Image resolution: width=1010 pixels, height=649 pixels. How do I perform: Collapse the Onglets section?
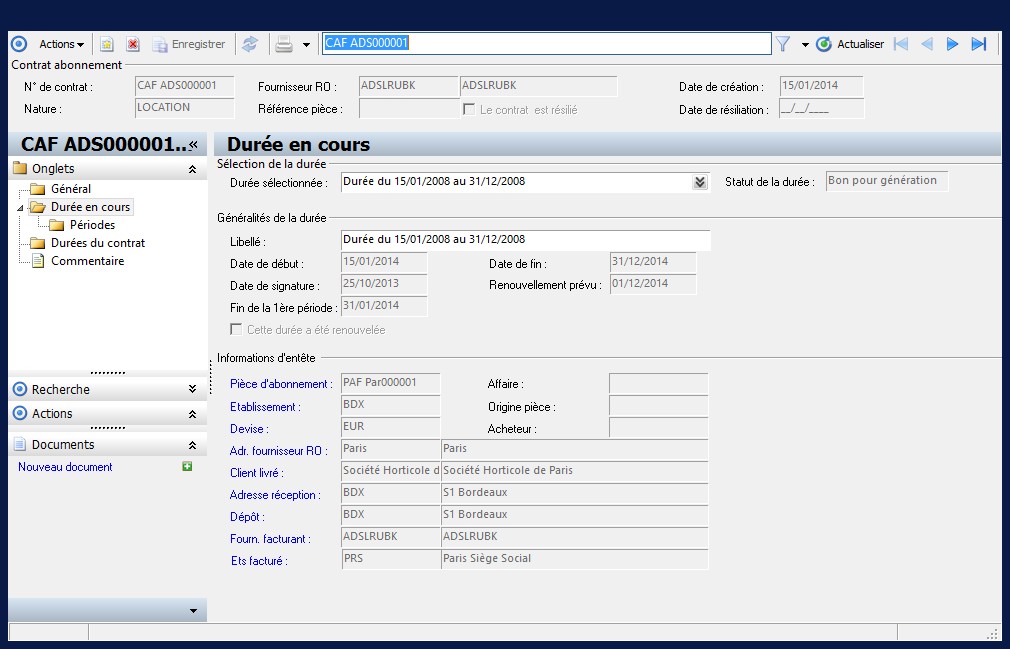pos(192,169)
